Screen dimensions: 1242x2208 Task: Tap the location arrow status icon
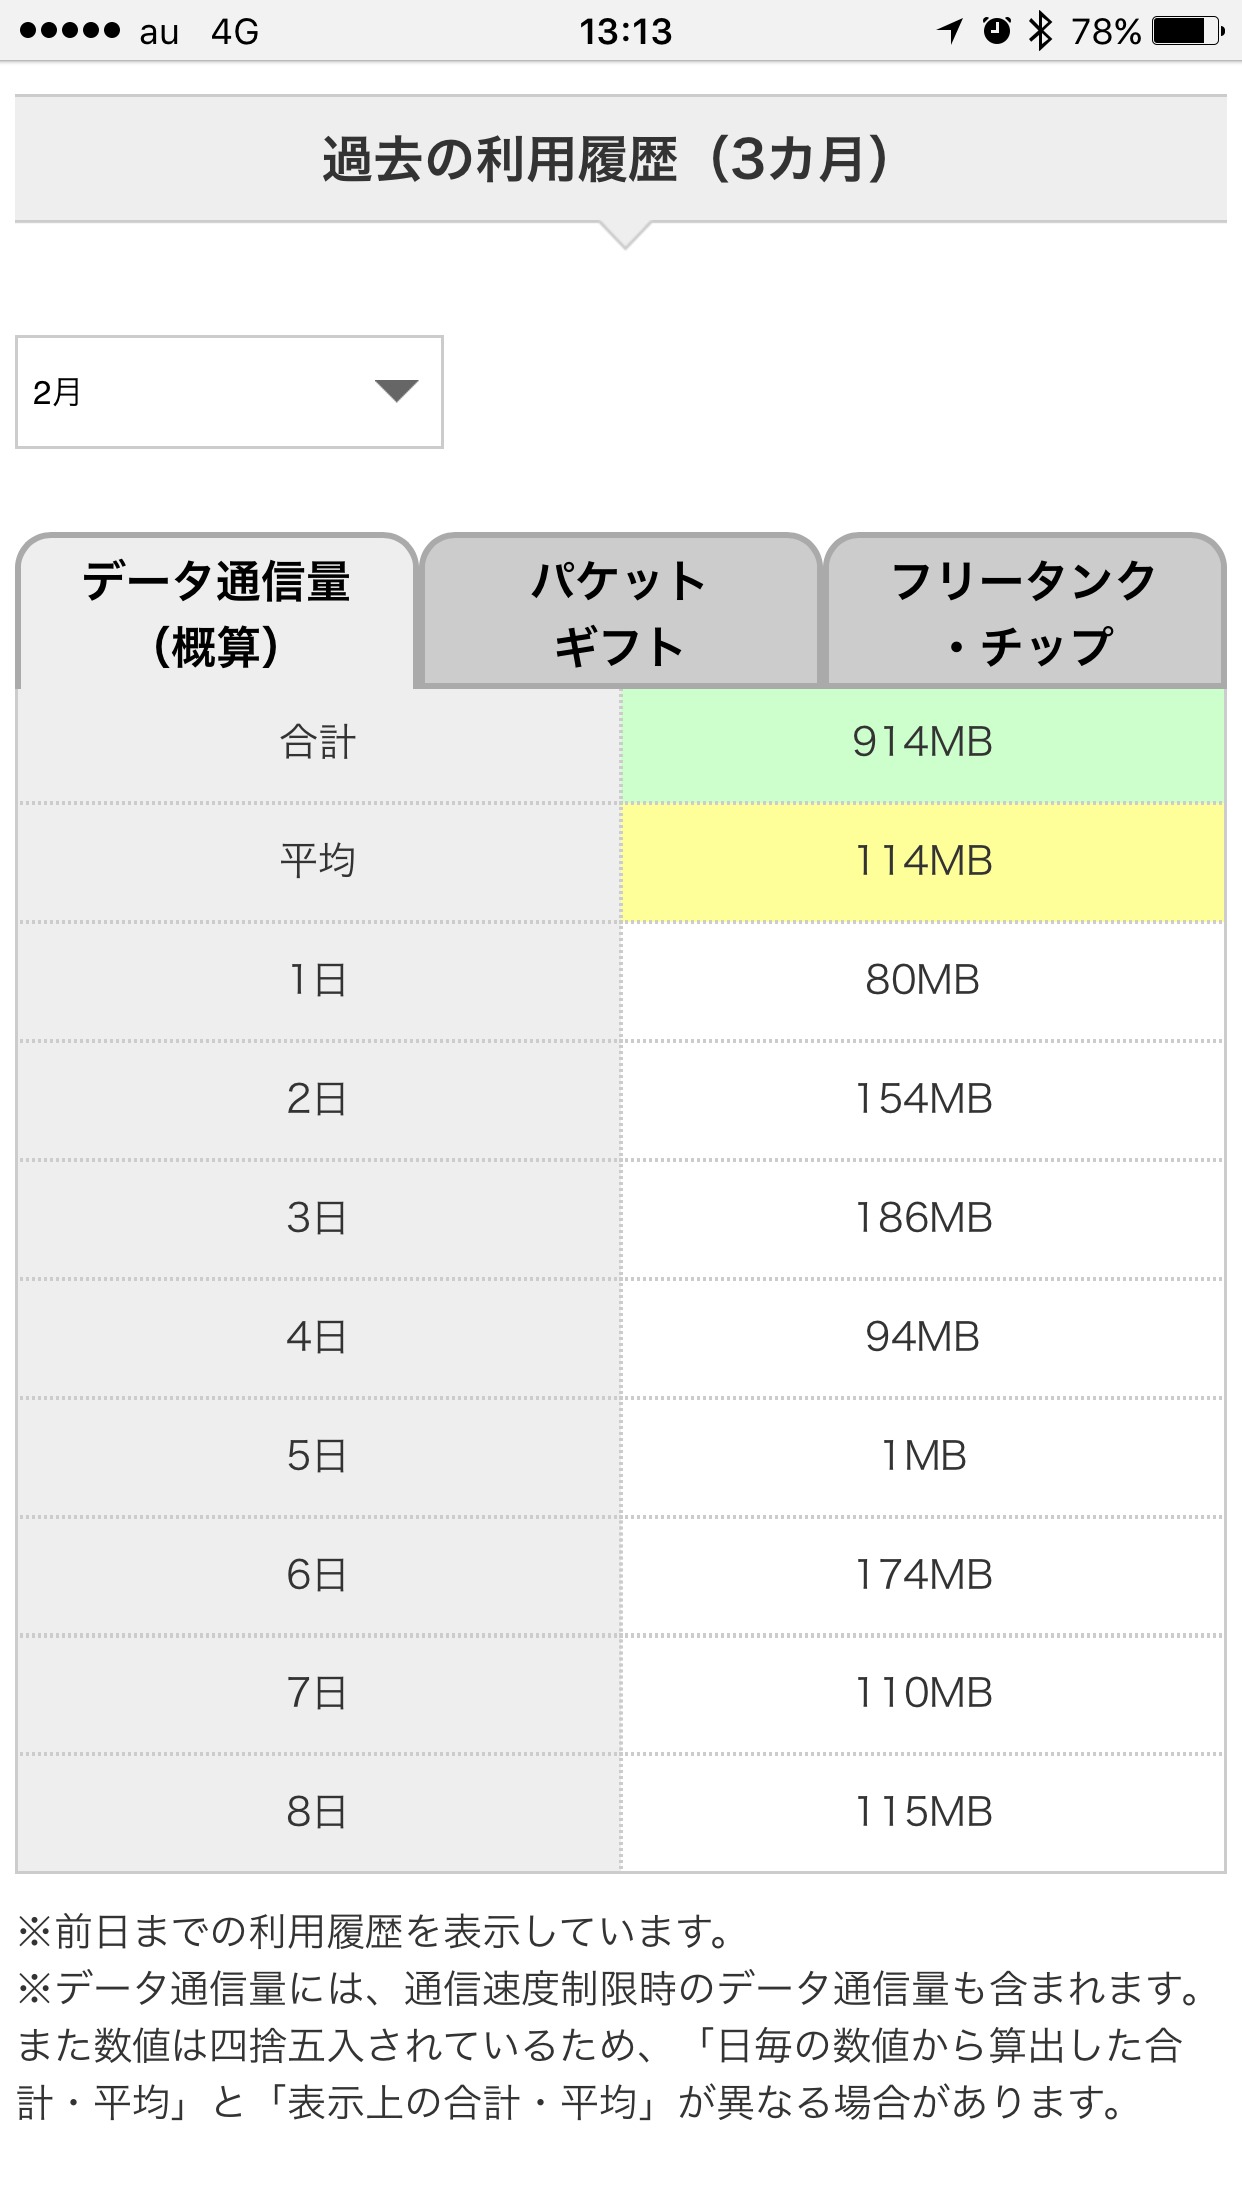click(950, 31)
